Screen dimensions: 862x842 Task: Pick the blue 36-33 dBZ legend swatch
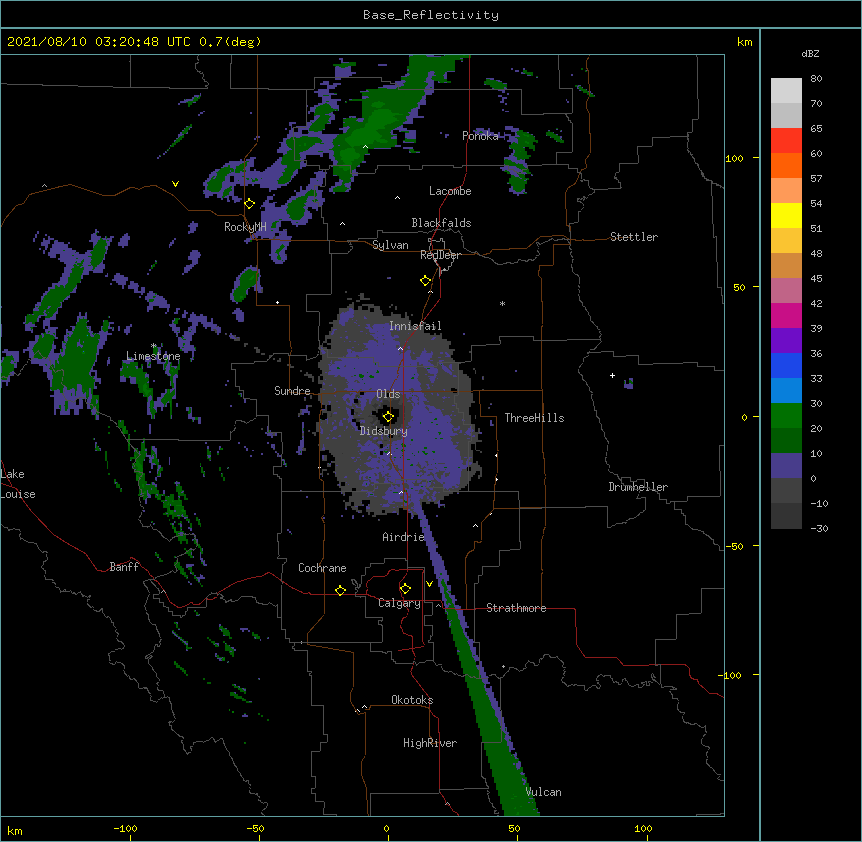click(786, 365)
